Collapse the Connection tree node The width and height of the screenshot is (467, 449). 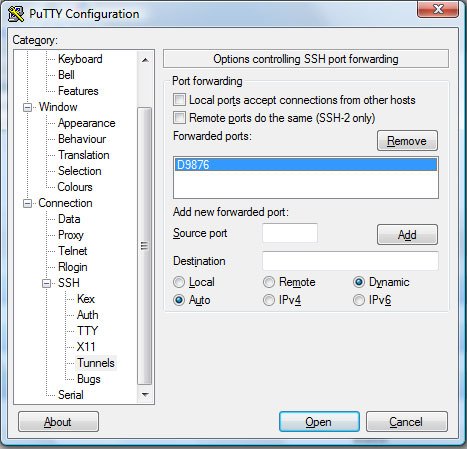[x=27, y=203]
